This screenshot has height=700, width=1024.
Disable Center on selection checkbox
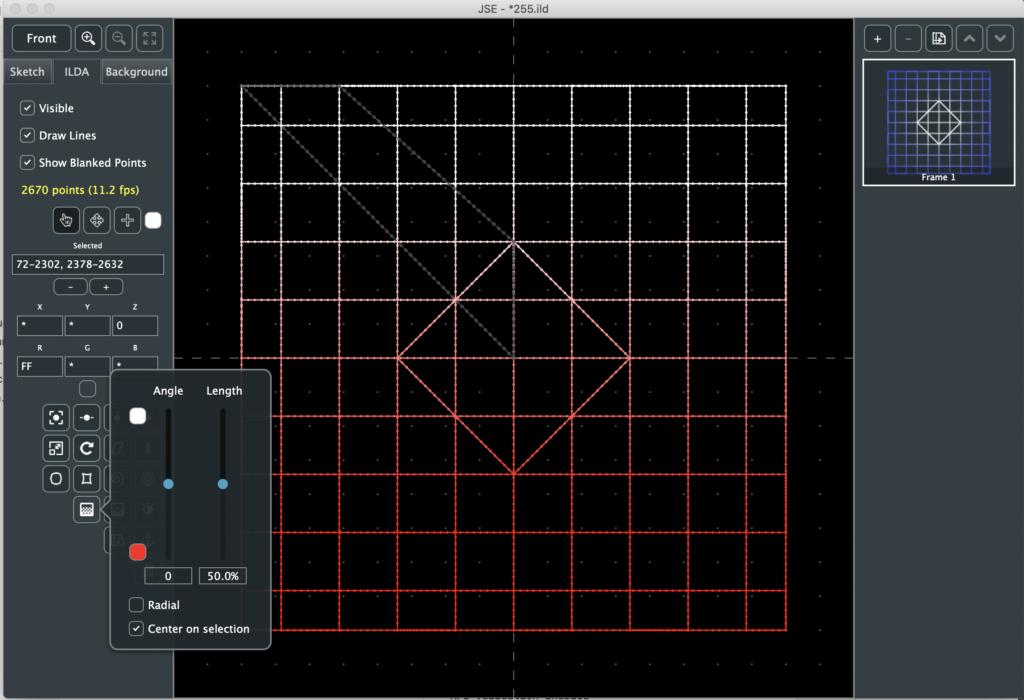coord(136,629)
